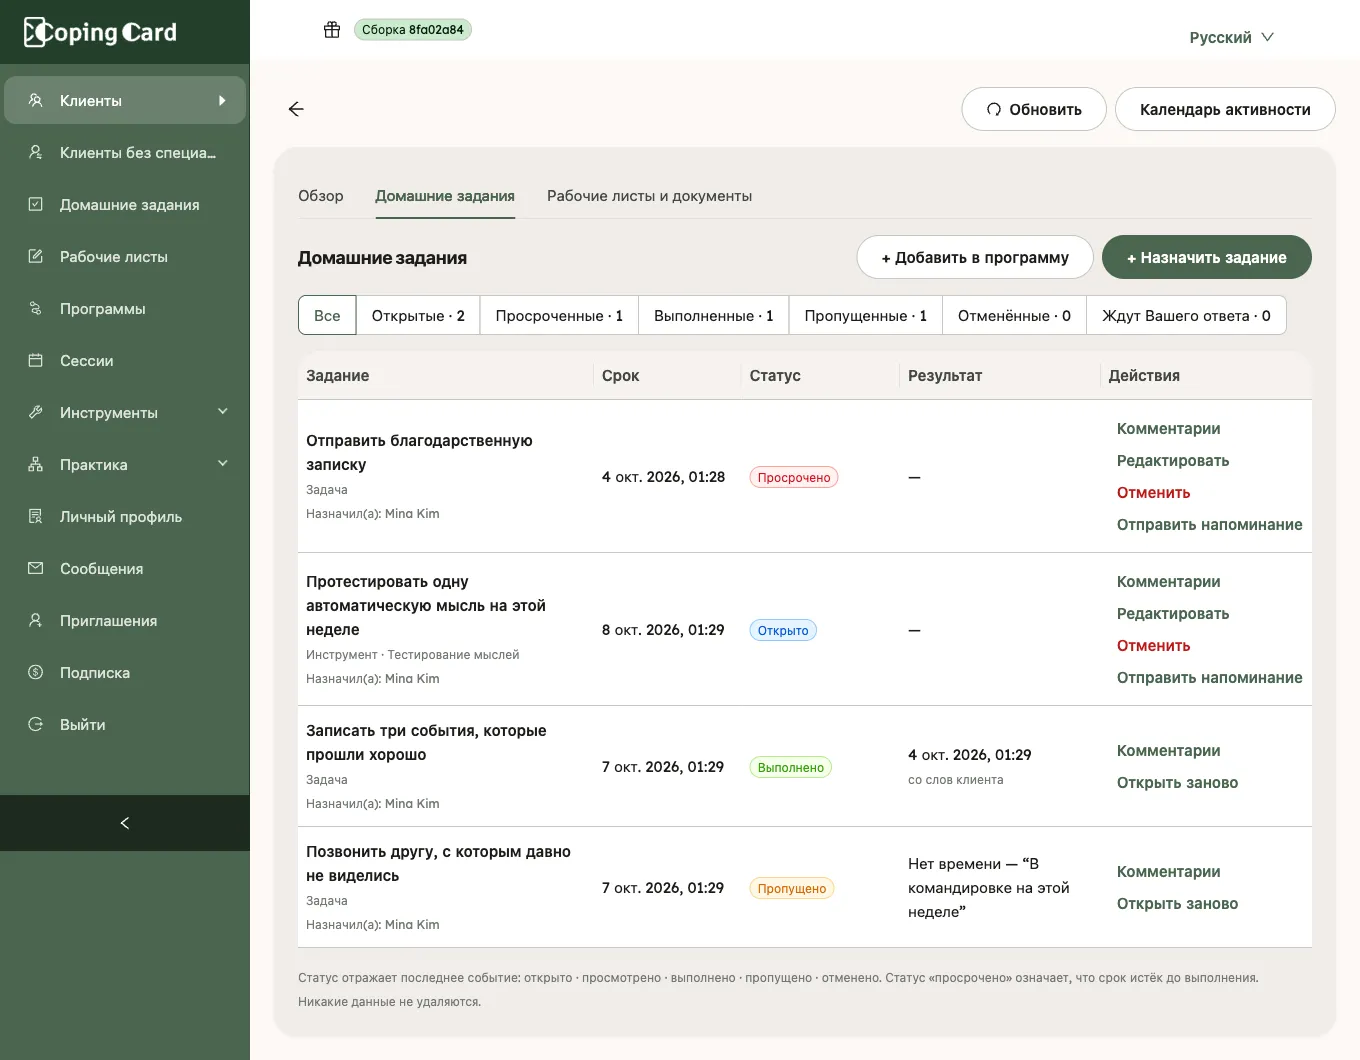Click the Coping Card logo

[100, 32]
